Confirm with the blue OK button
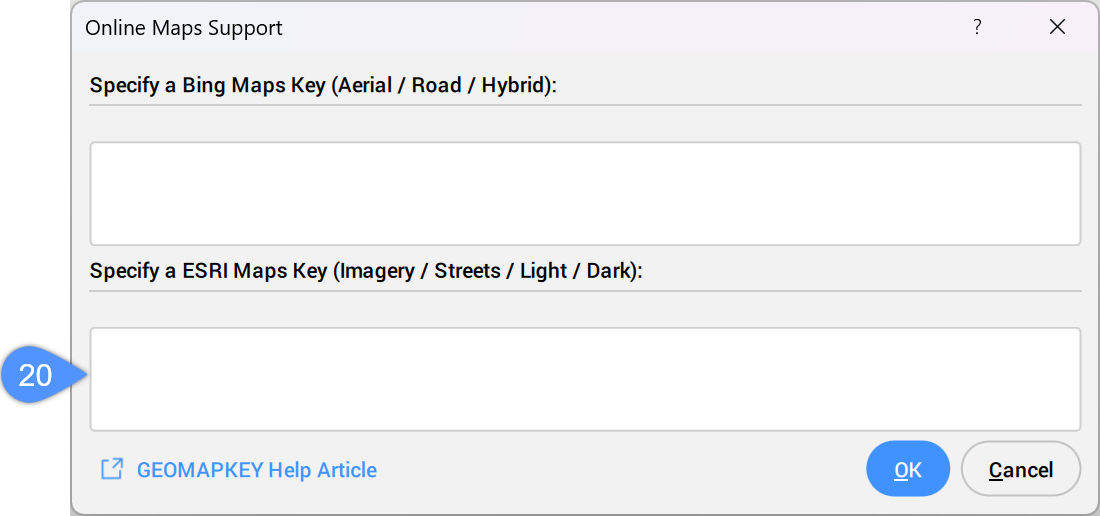1100x516 pixels. (x=908, y=469)
